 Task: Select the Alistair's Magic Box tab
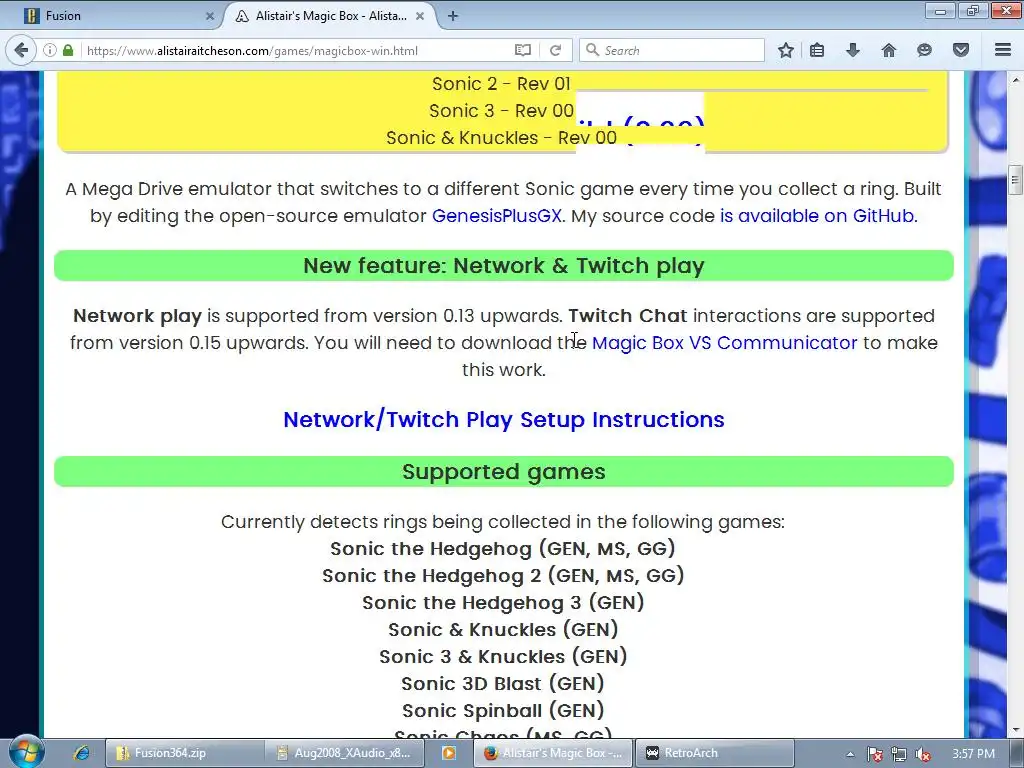[x=330, y=16]
